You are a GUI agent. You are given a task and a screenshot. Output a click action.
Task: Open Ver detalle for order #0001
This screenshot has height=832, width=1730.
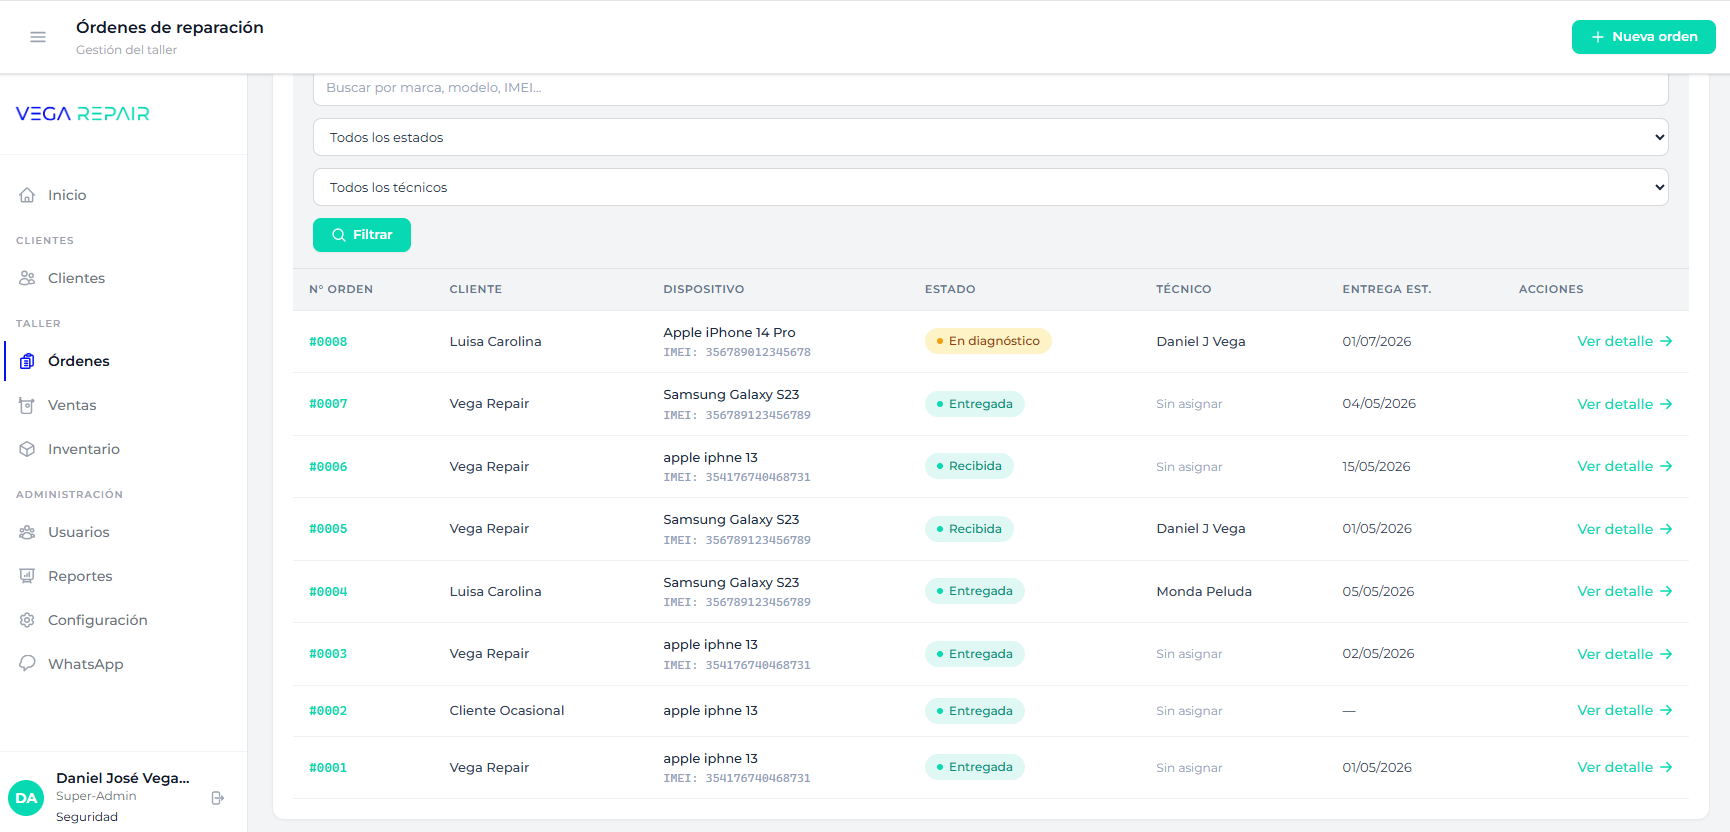coord(1624,767)
